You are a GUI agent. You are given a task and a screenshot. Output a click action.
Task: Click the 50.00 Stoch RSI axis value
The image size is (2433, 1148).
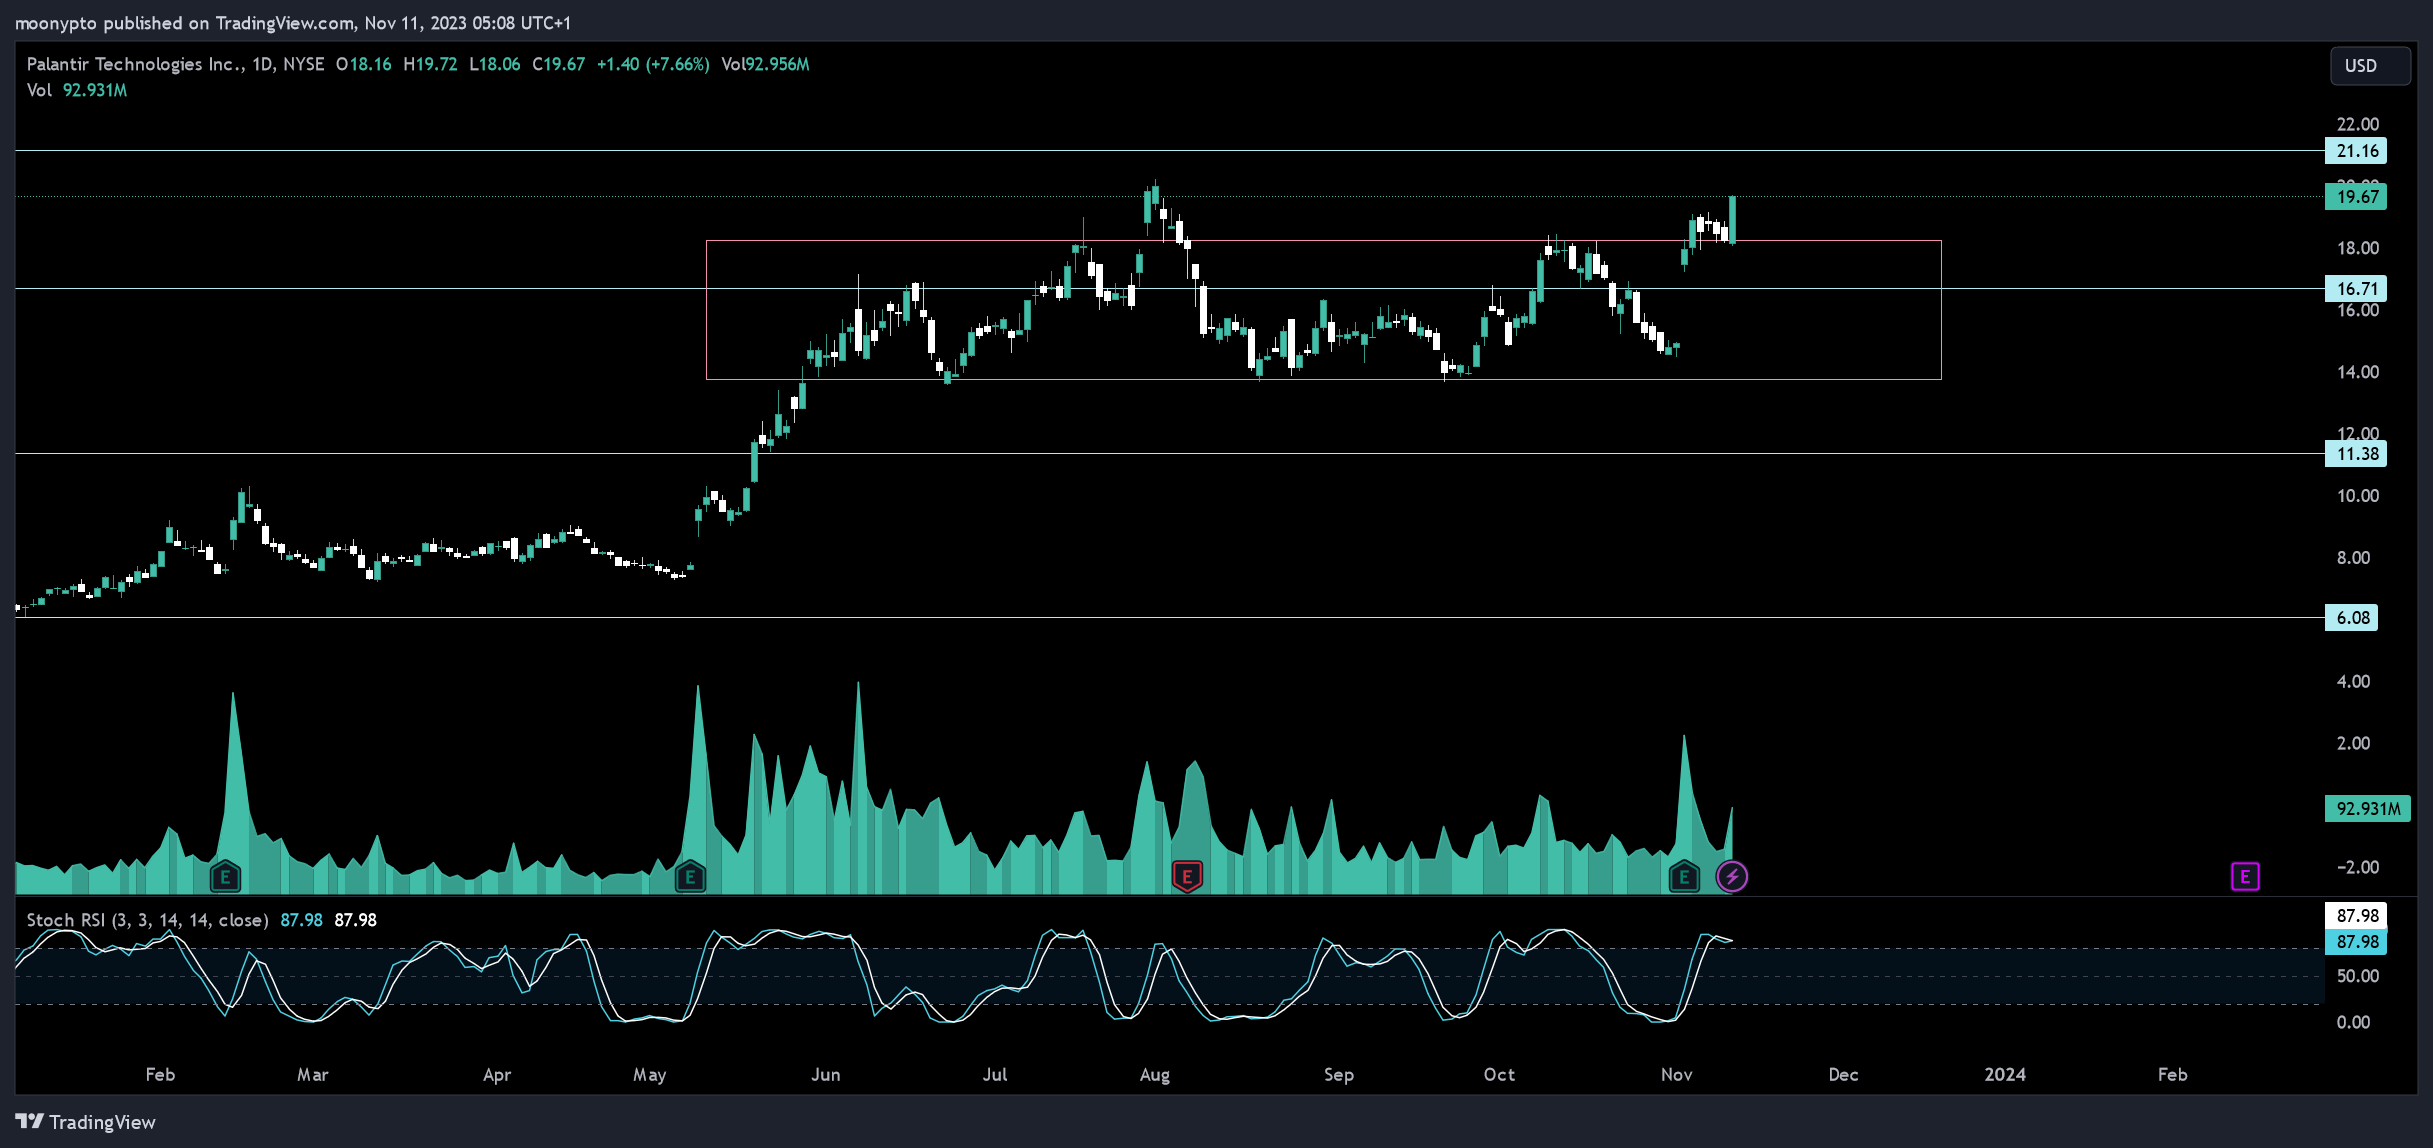(2357, 976)
